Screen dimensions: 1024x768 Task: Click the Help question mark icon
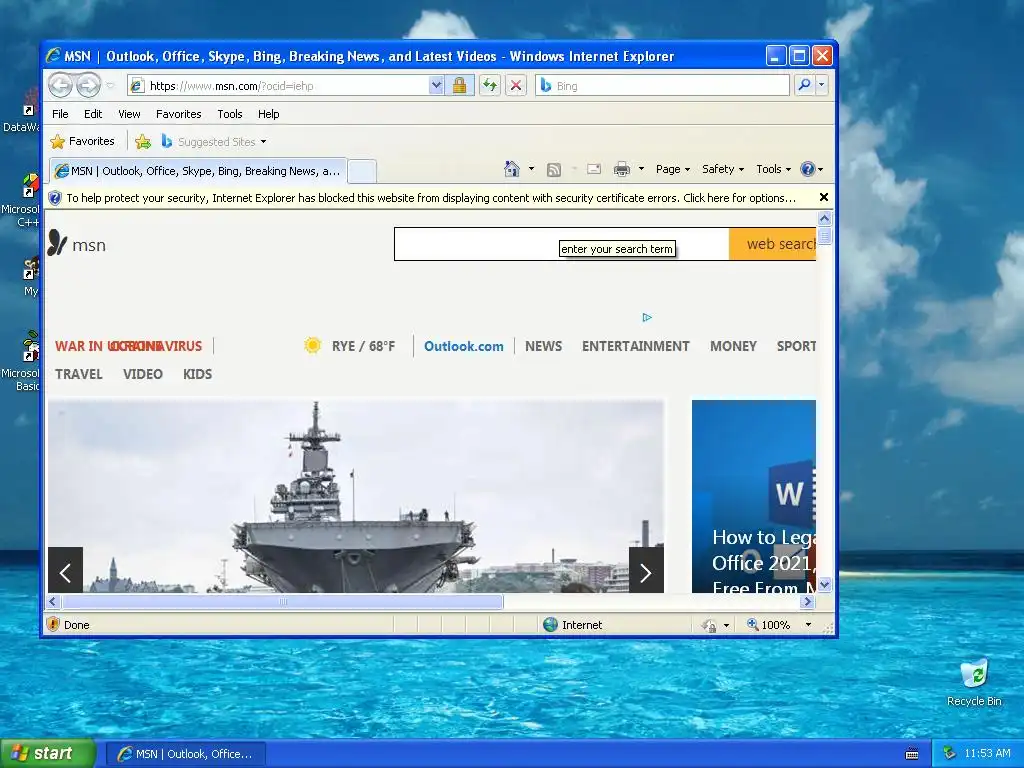[x=808, y=169]
